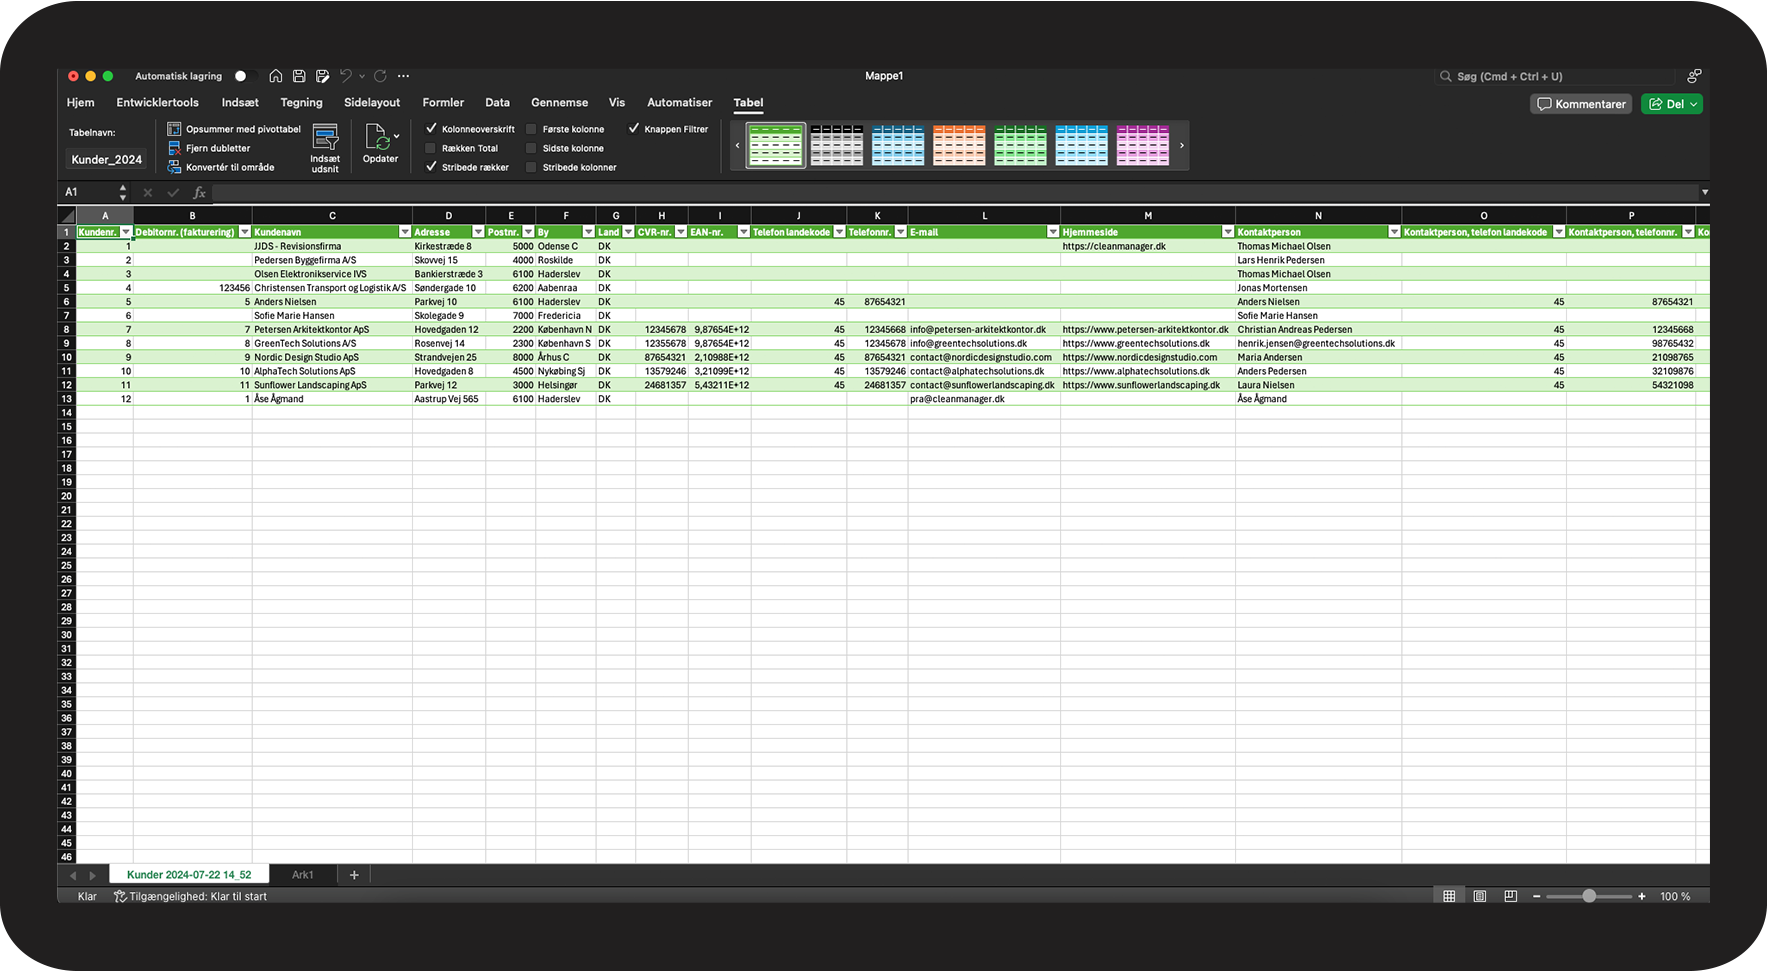This screenshot has width=1767, height=971.
Task: Uncheck the Kolonneoverskrift checkbox
Action: click(x=431, y=129)
